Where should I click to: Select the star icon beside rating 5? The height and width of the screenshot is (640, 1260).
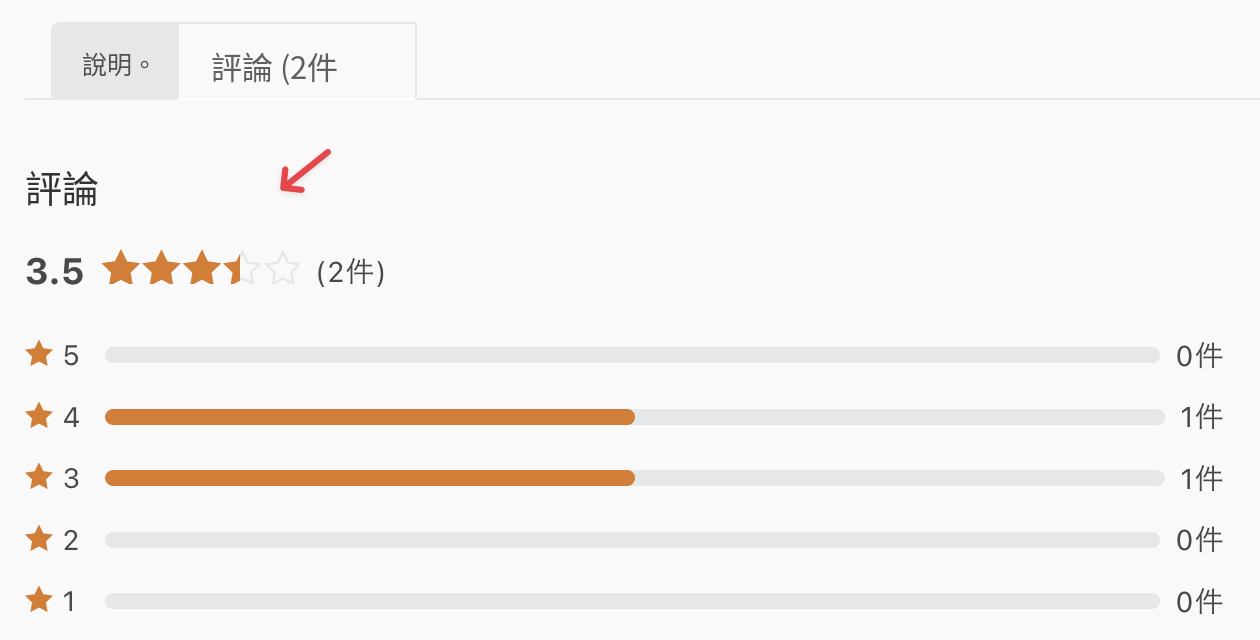tap(39, 354)
